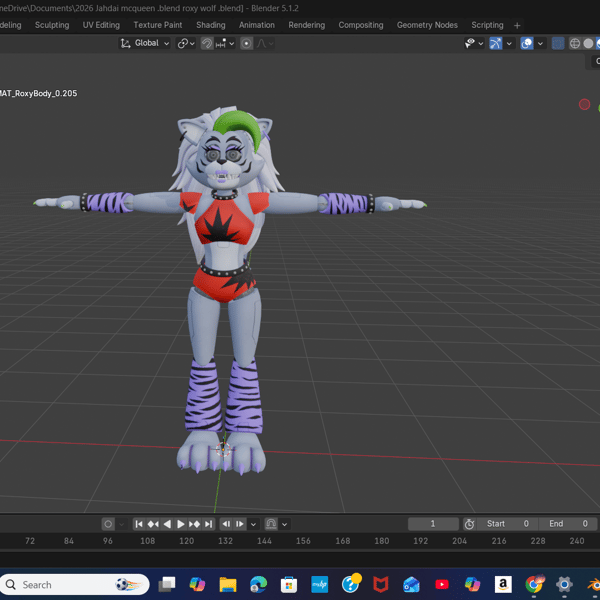Screen dimensions: 600x600
Task: Open Amazon from the taskbar
Action: tap(503, 584)
